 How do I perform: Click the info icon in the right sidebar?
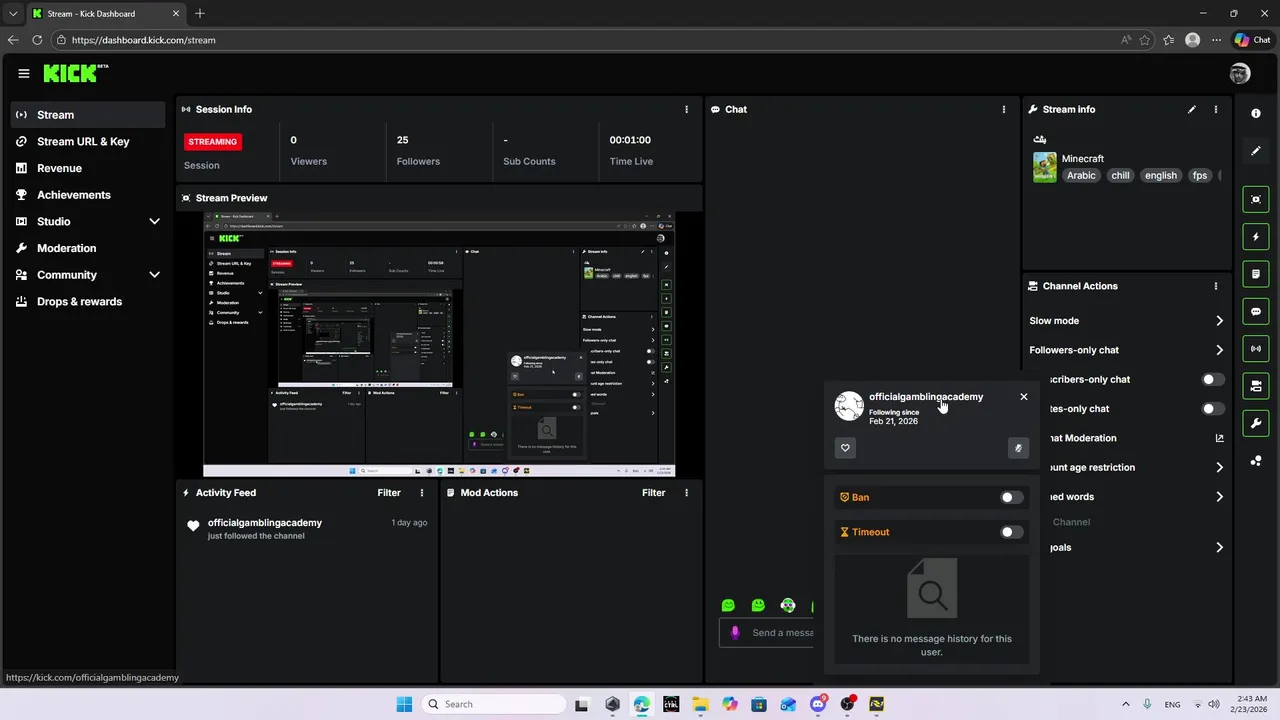[x=1256, y=113]
